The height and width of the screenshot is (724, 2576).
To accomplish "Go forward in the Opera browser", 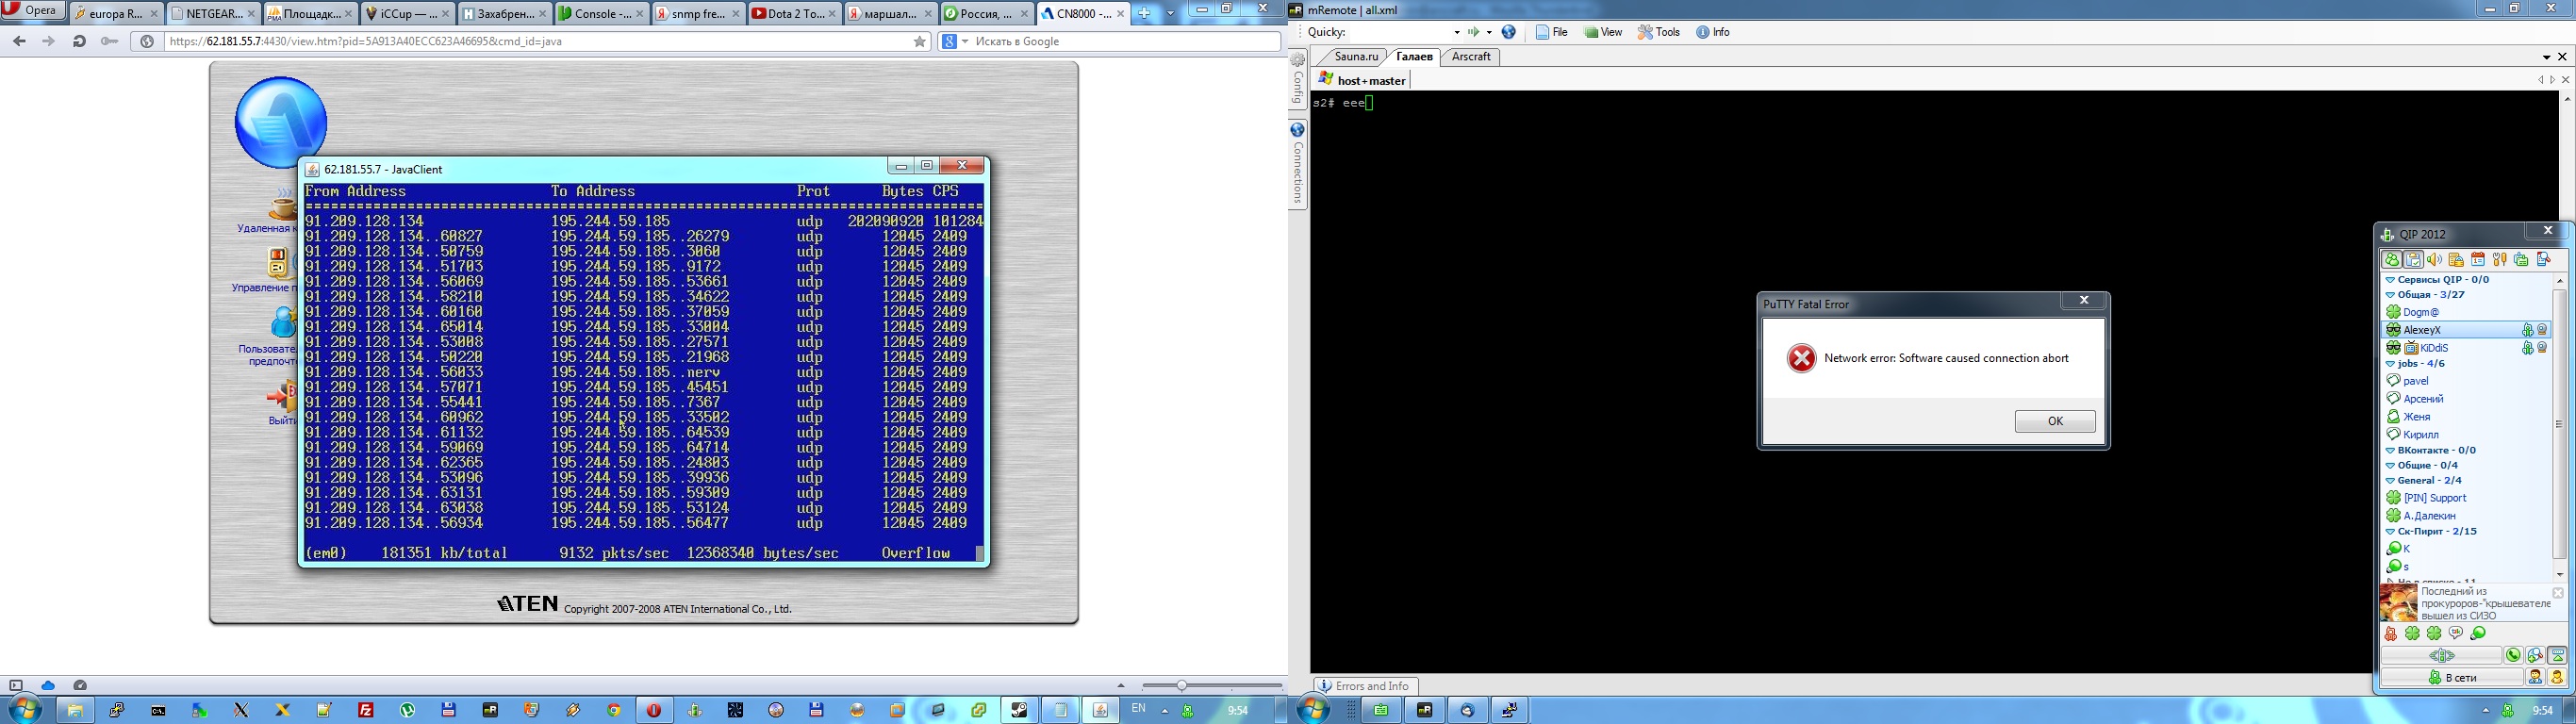I will pos(48,41).
